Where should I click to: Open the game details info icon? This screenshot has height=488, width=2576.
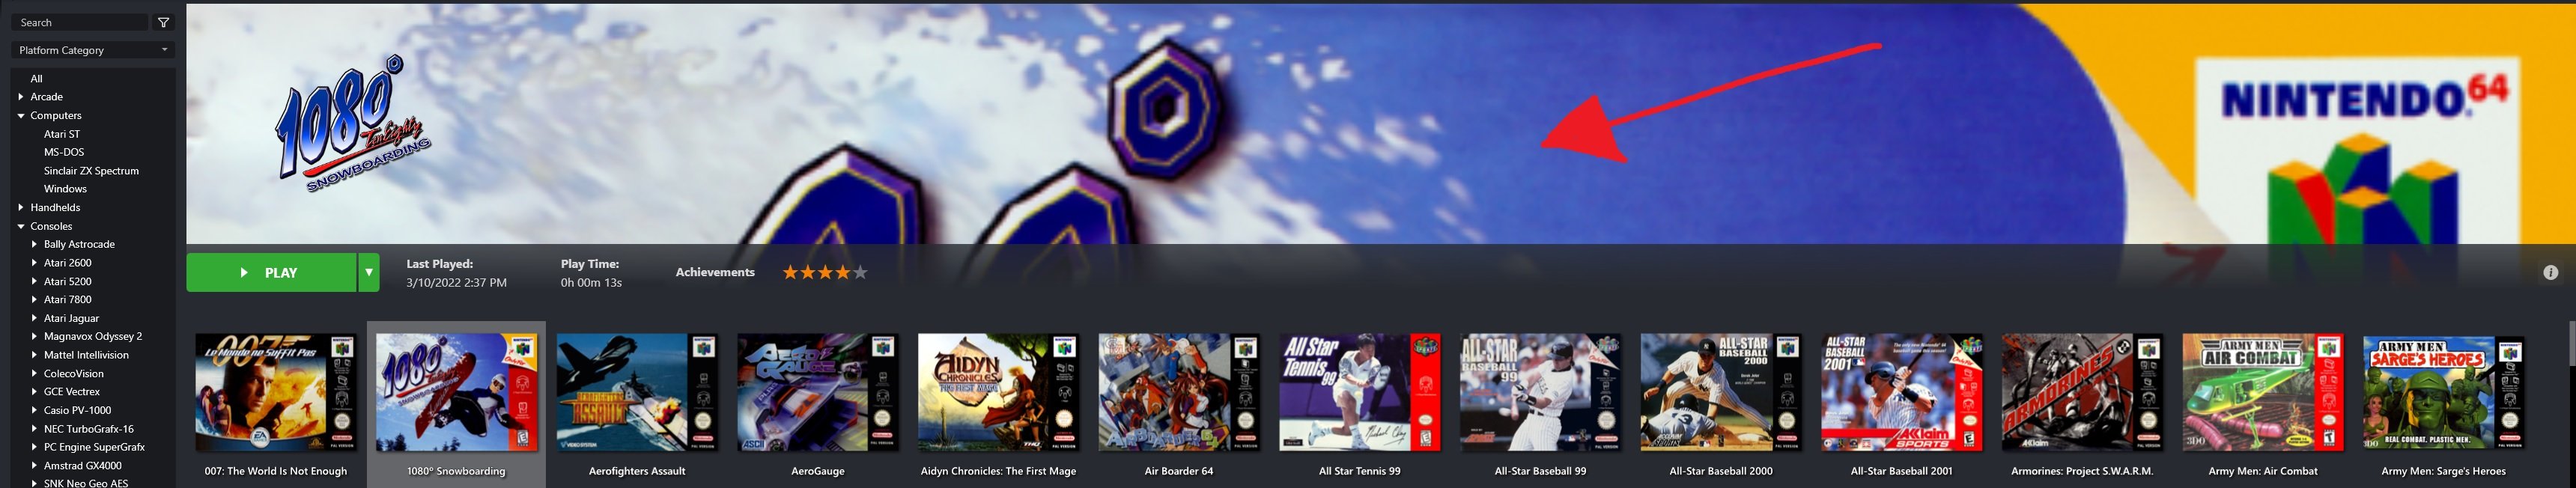coord(2550,272)
